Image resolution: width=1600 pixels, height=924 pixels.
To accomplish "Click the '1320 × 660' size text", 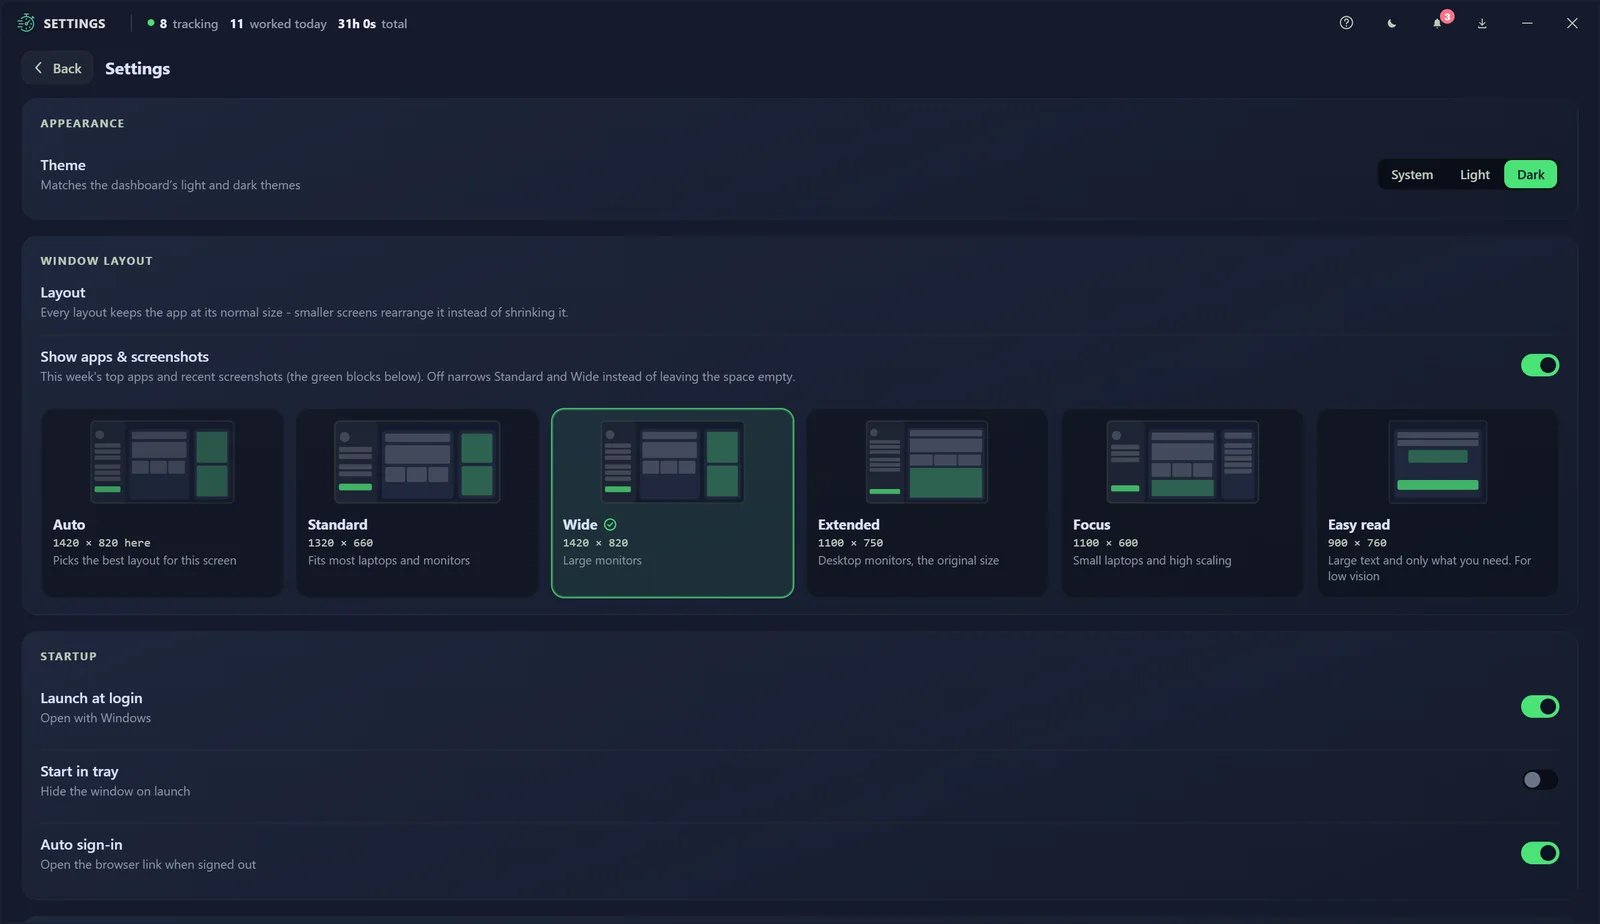I will (x=340, y=543).
